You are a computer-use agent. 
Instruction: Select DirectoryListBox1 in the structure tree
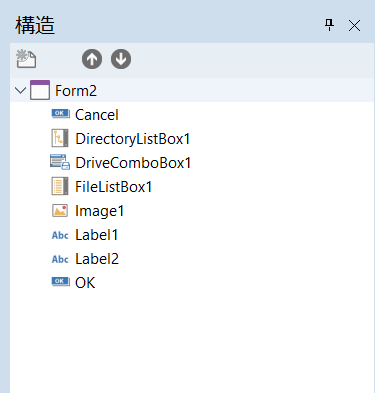tap(133, 139)
